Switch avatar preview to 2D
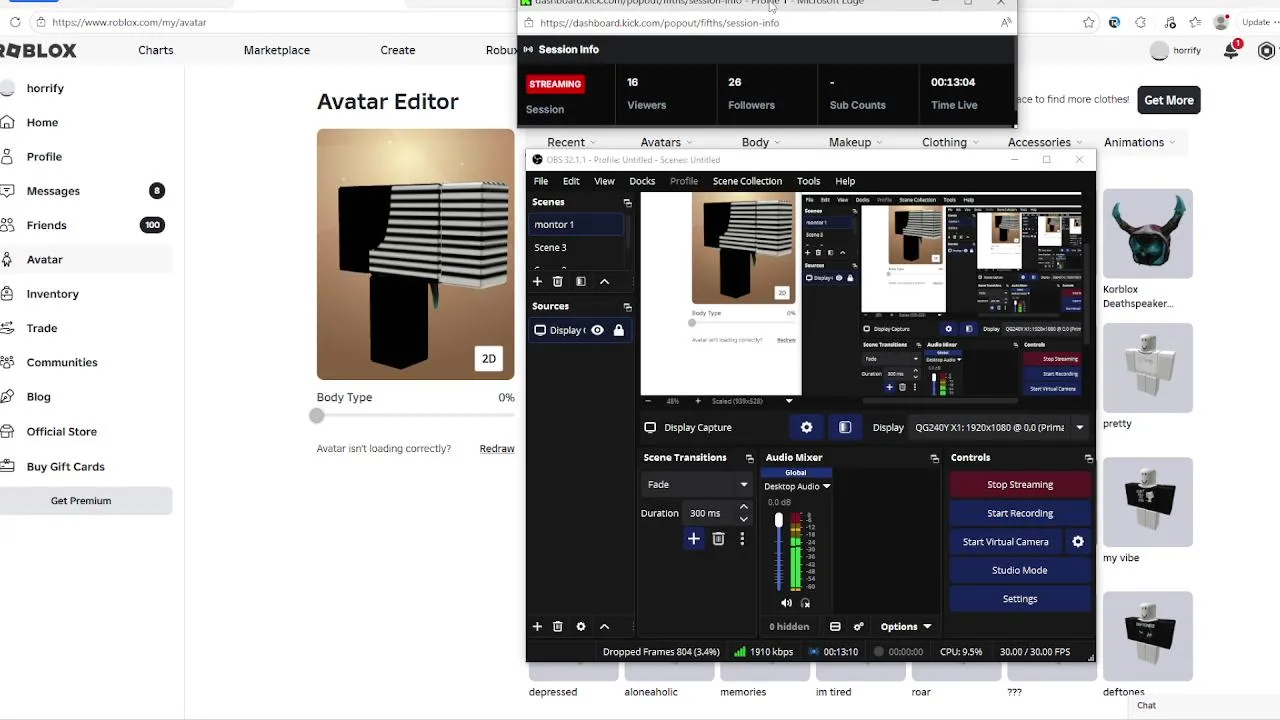The width and height of the screenshot is (1280, 720). tap(489, 359)
